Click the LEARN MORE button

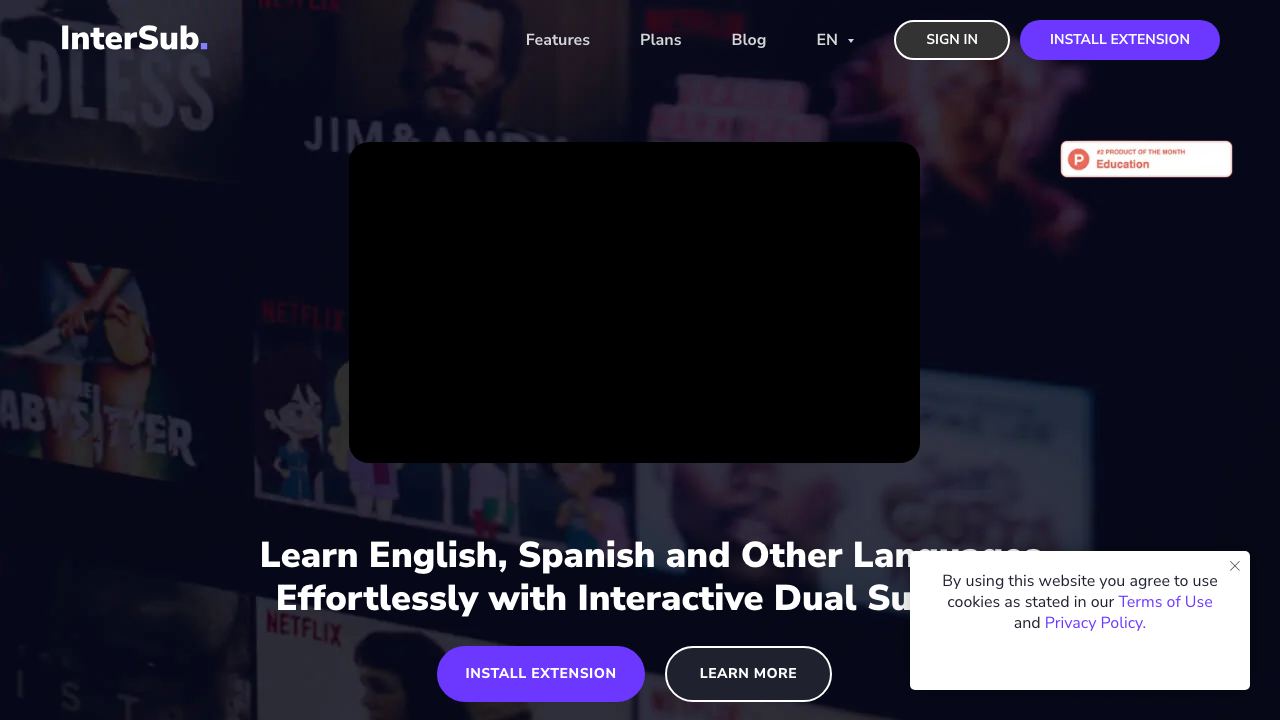(x=748, y=674)
